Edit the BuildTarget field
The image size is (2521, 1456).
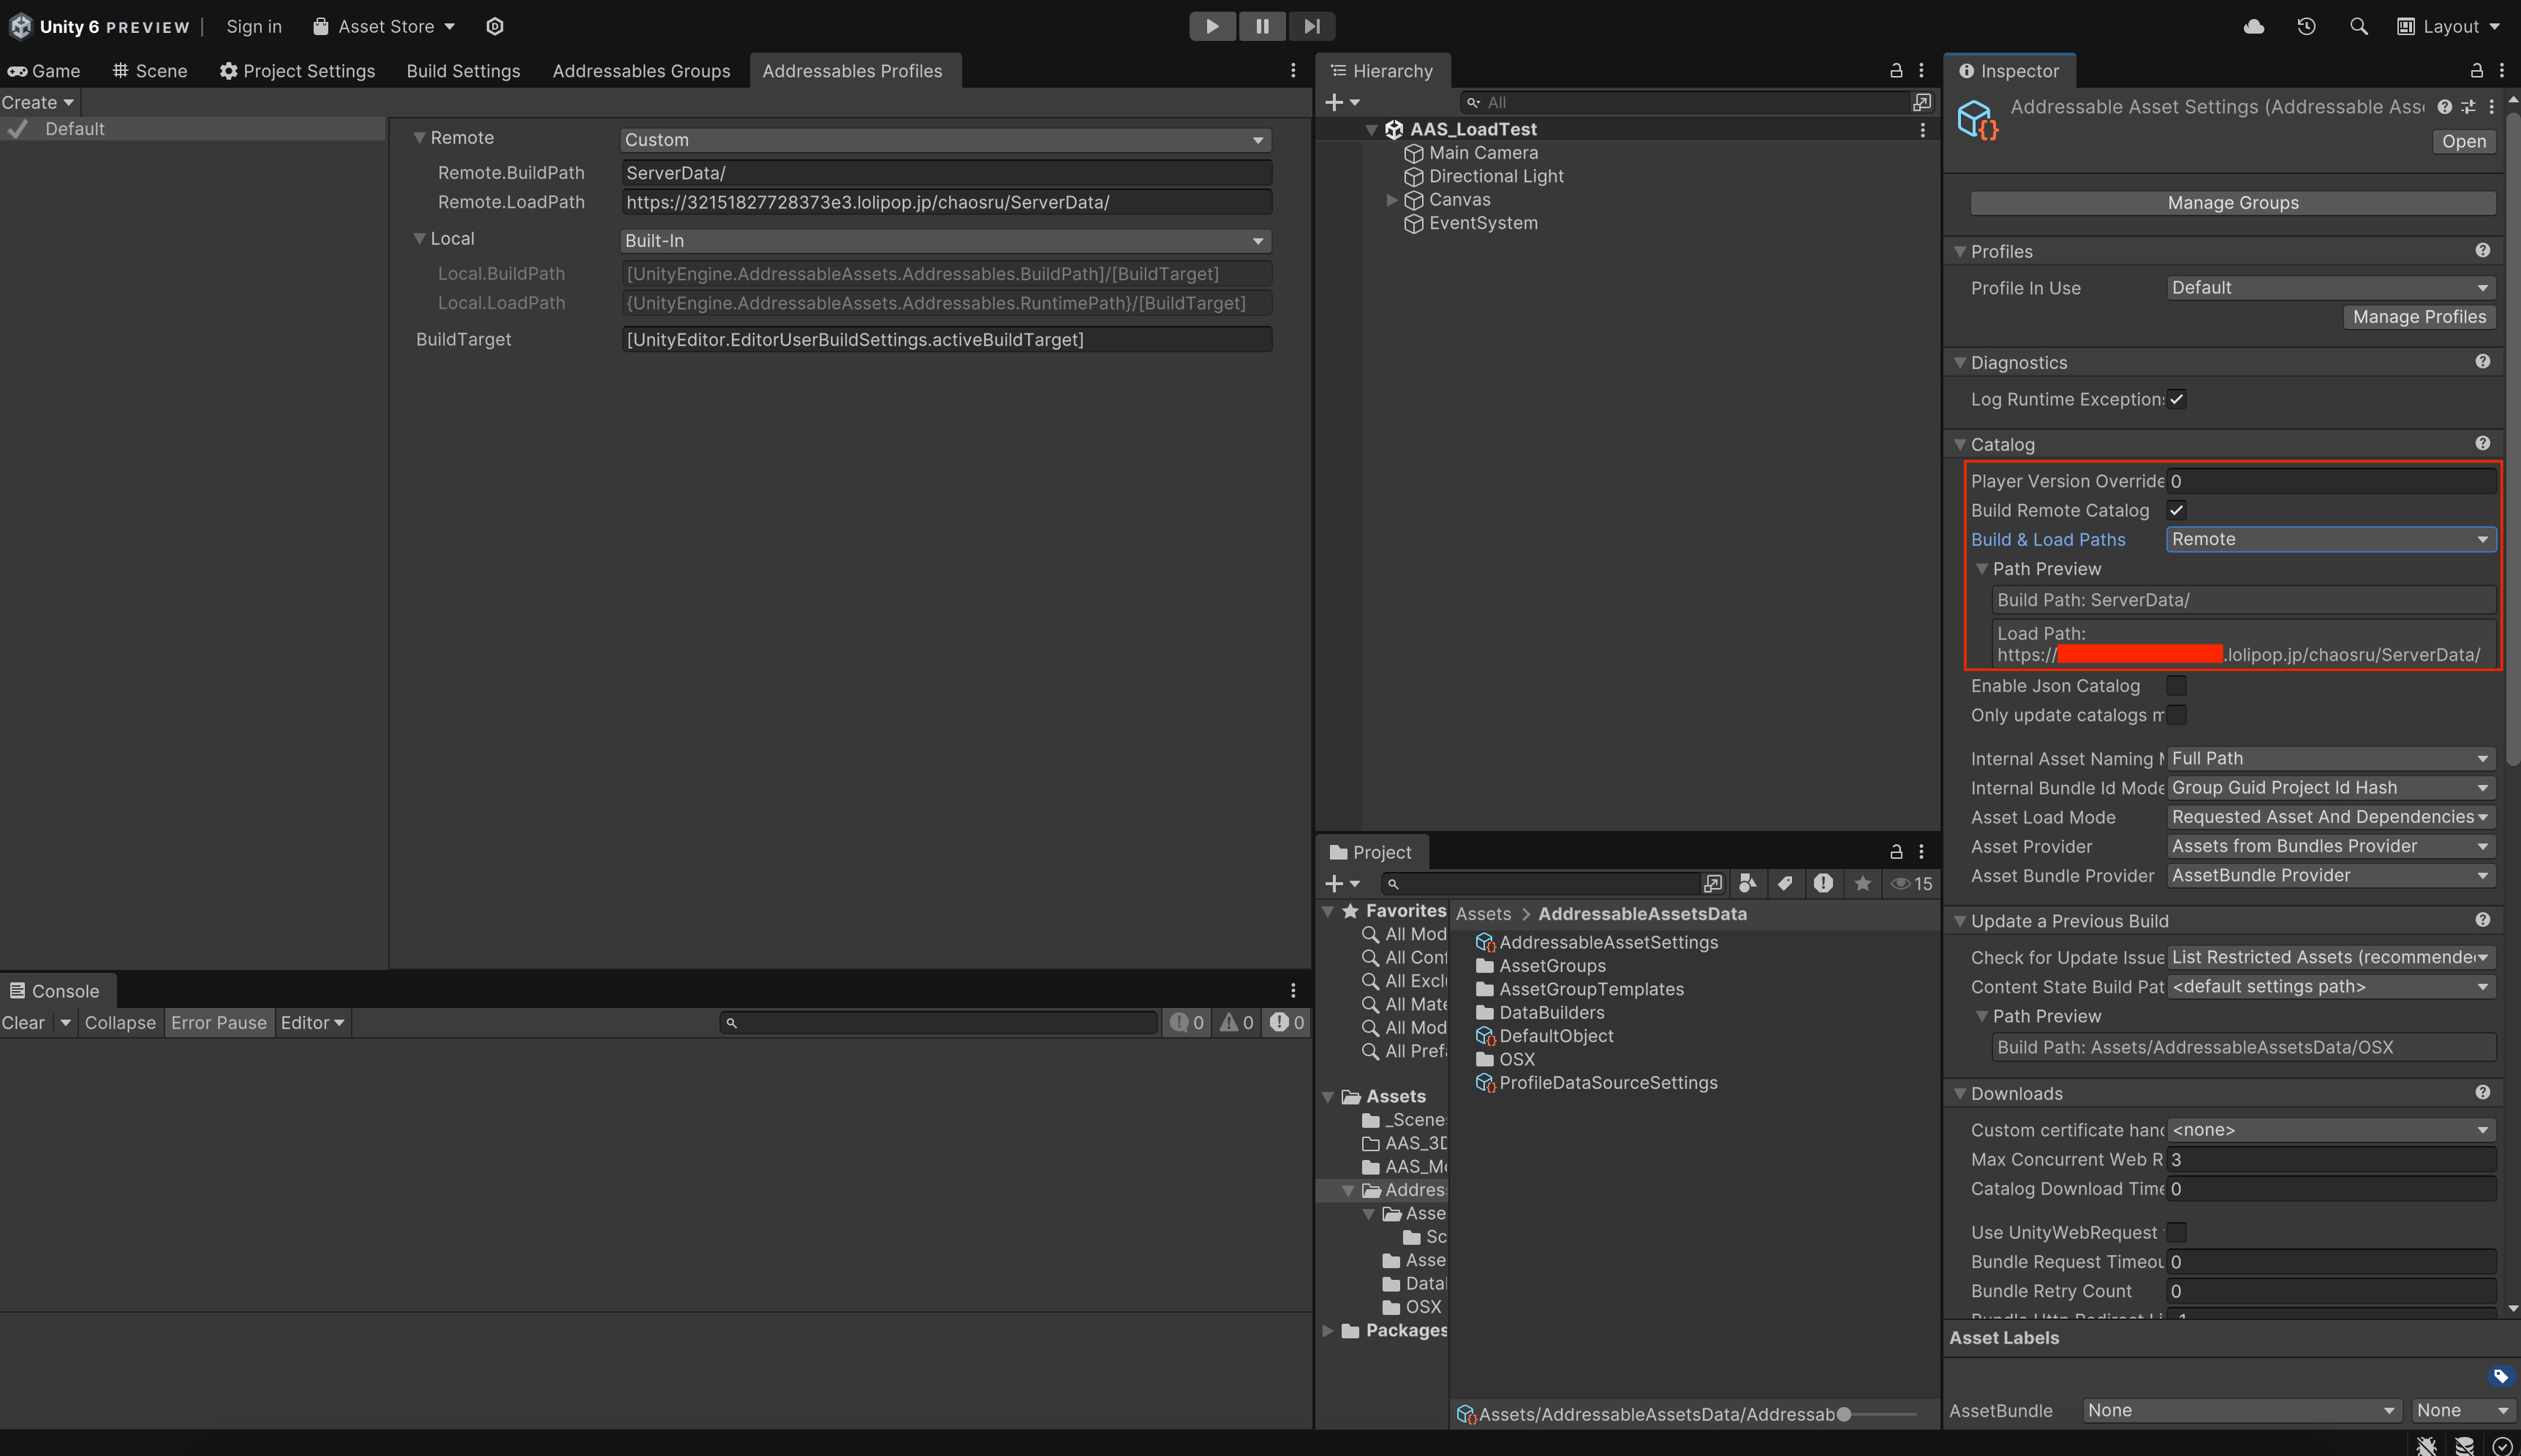point(947,340)
